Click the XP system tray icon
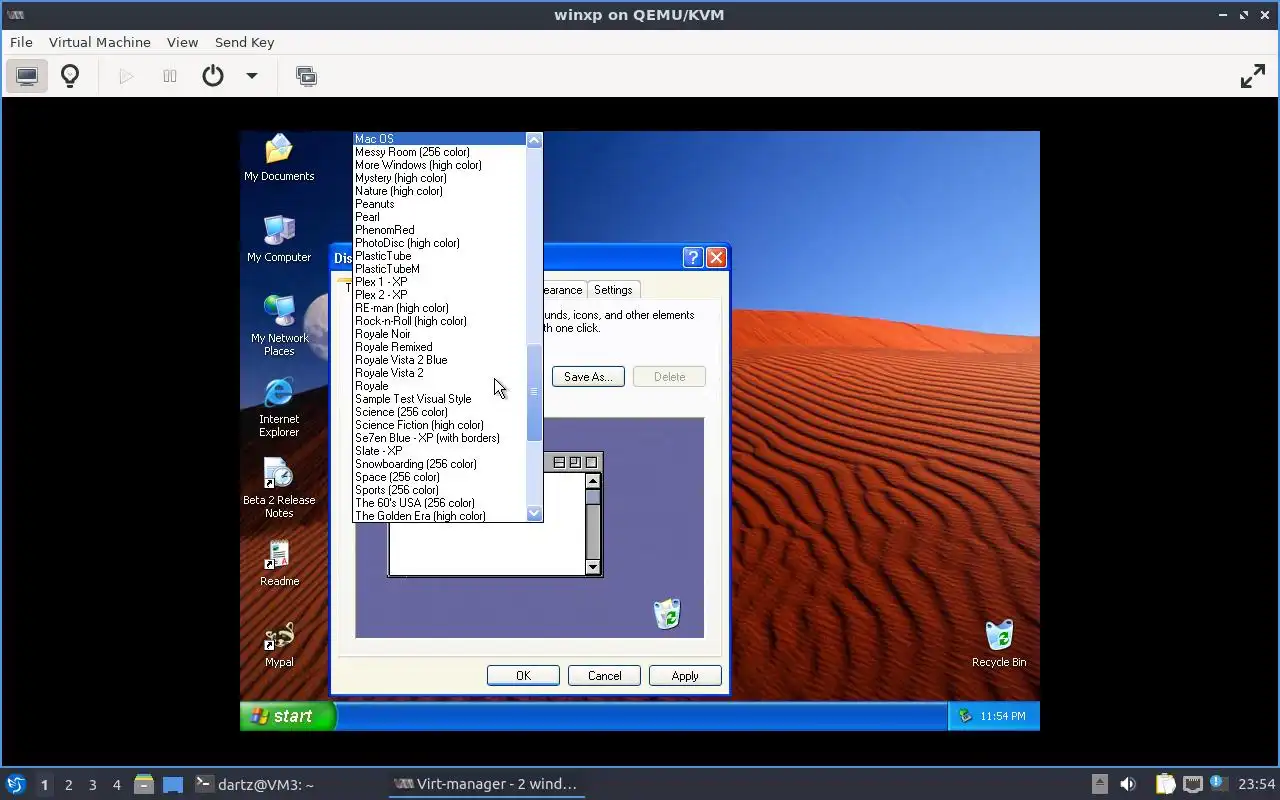The image size is (1280, 800). click(965, 716)
